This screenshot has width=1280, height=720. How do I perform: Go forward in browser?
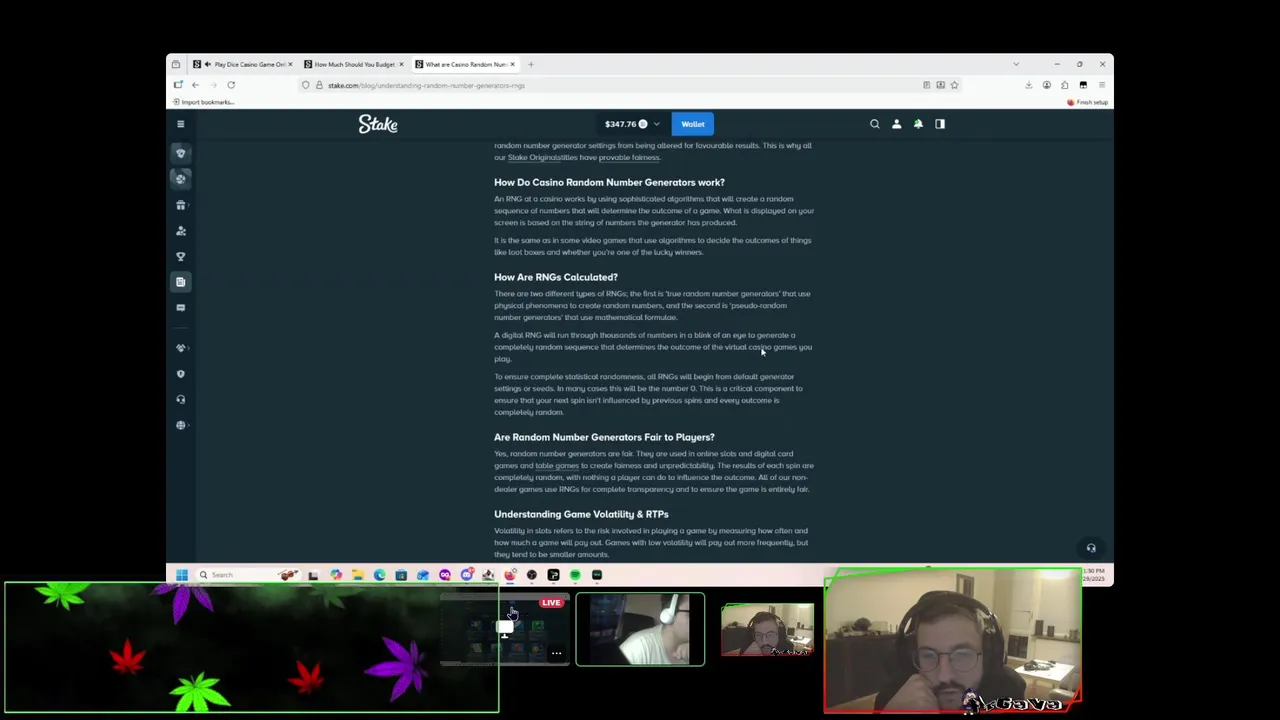click(x=212, y=85)
